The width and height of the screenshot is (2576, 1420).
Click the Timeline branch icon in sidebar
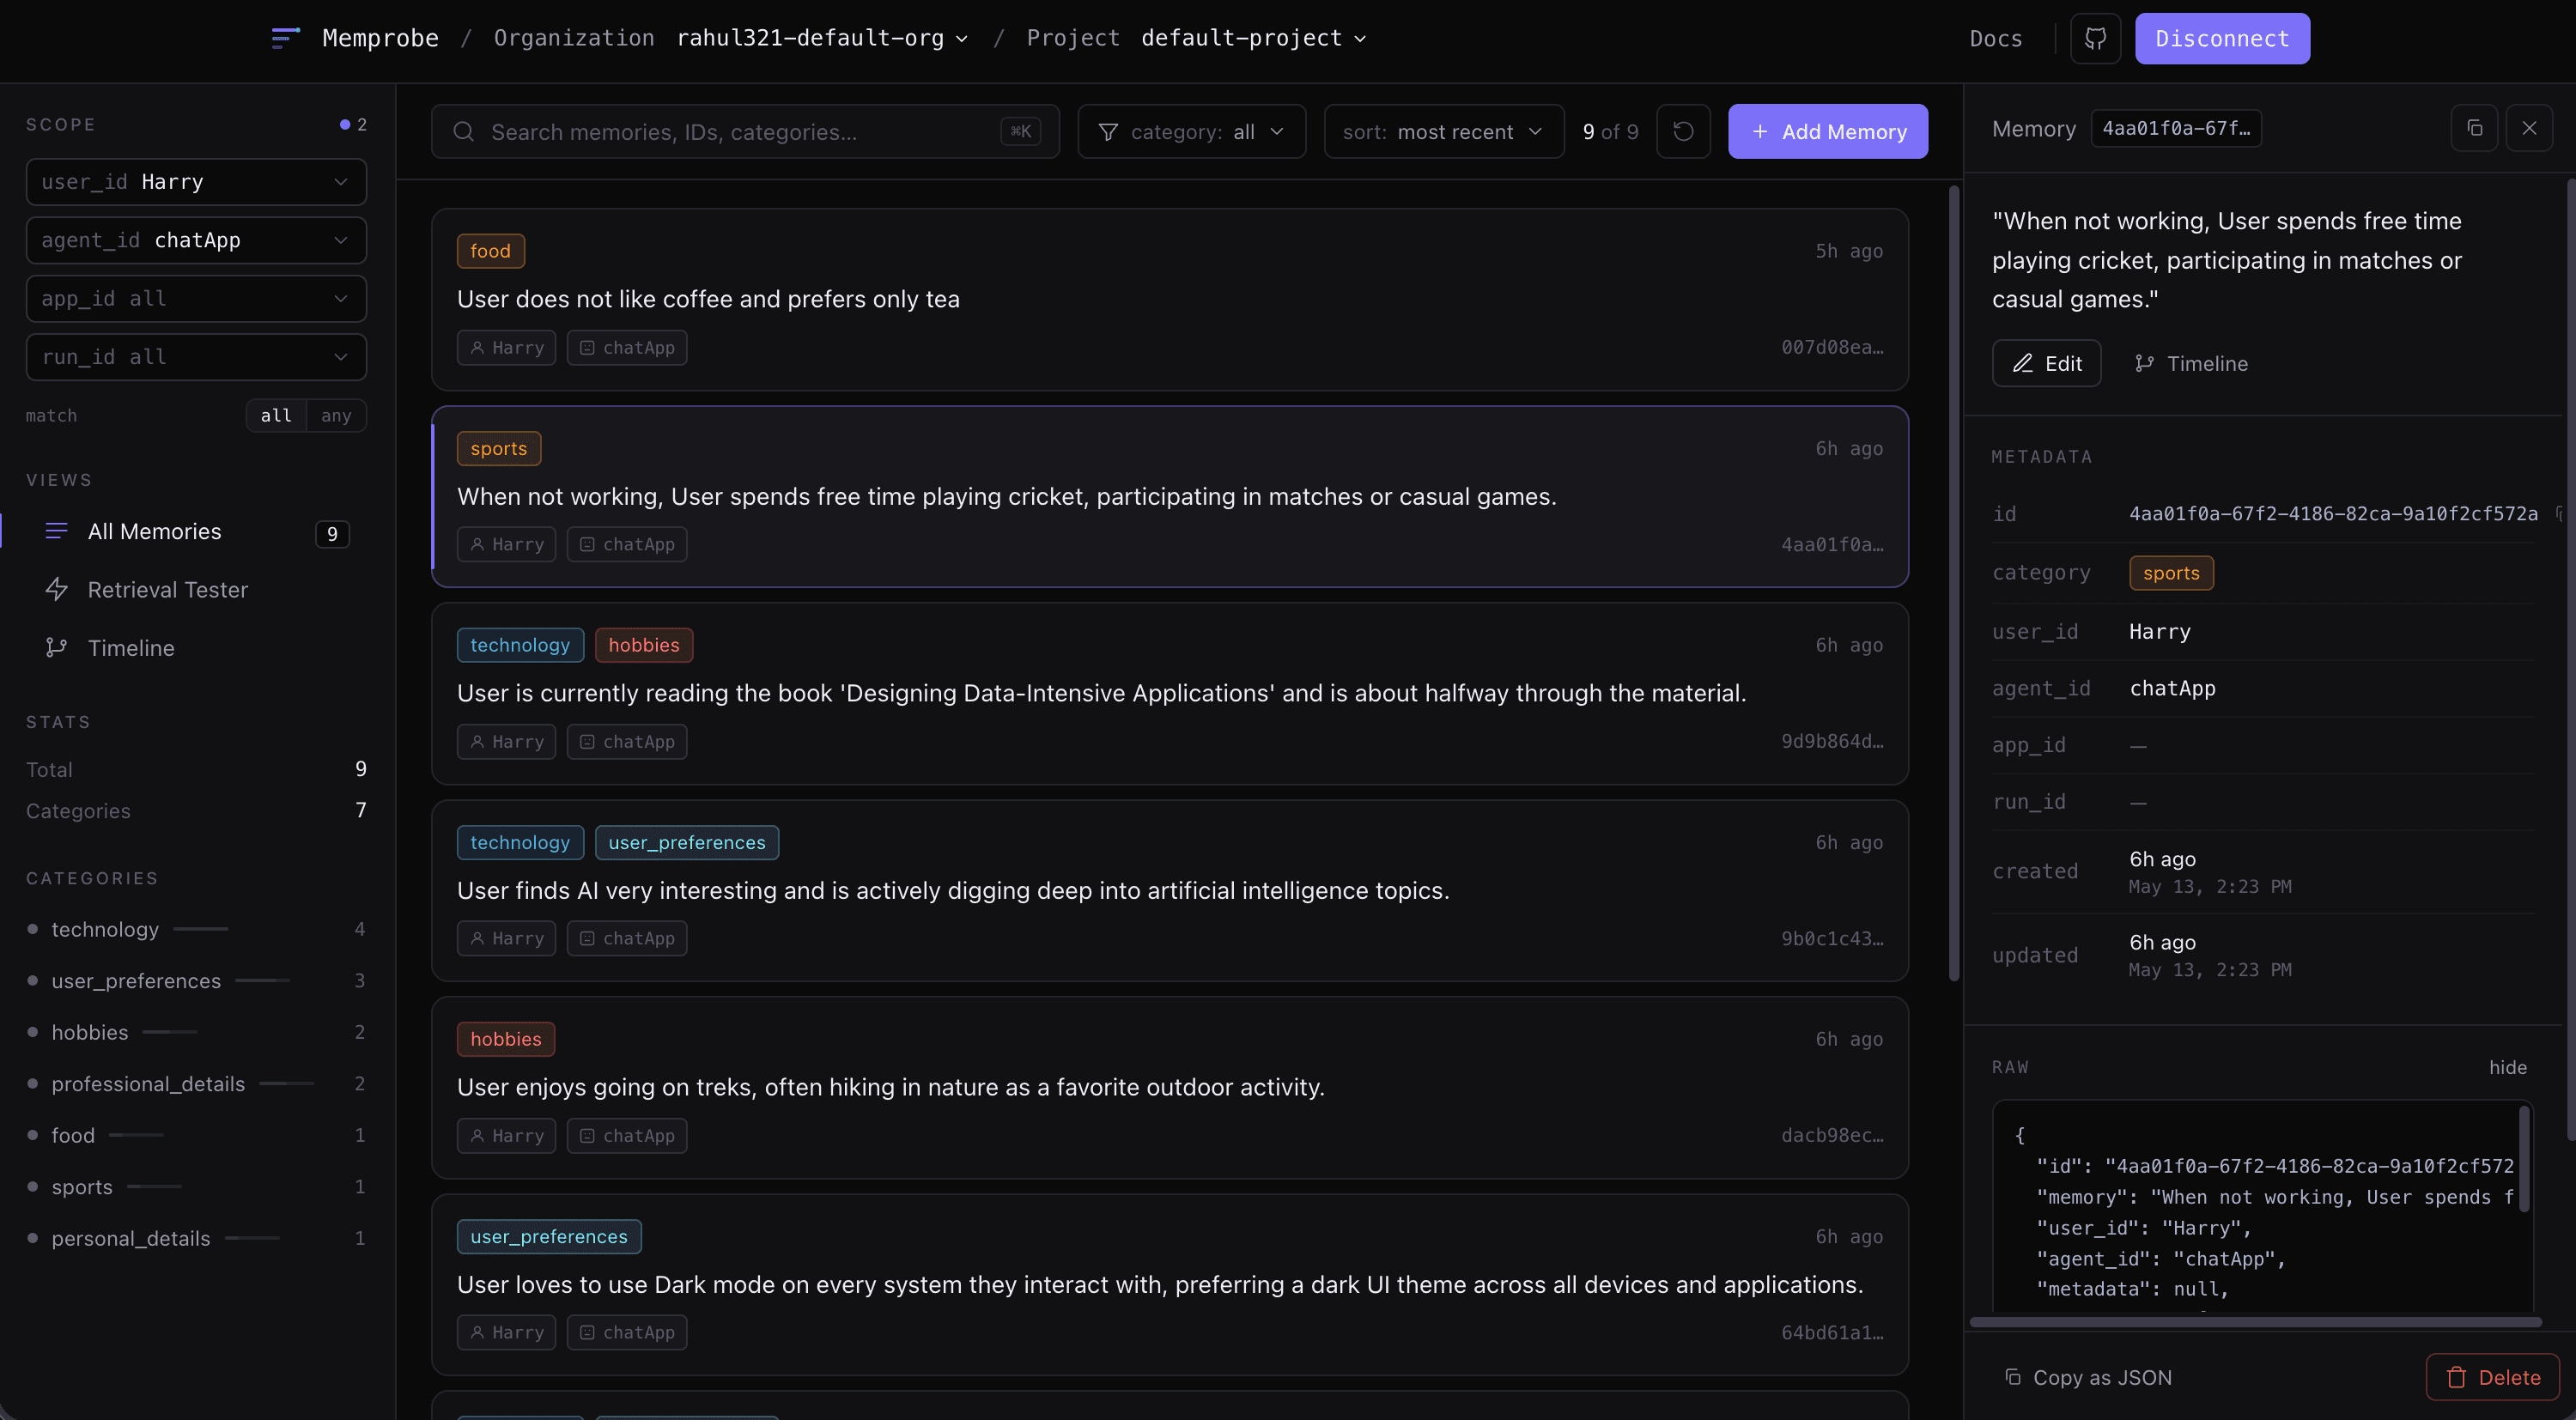coord(57,647)
